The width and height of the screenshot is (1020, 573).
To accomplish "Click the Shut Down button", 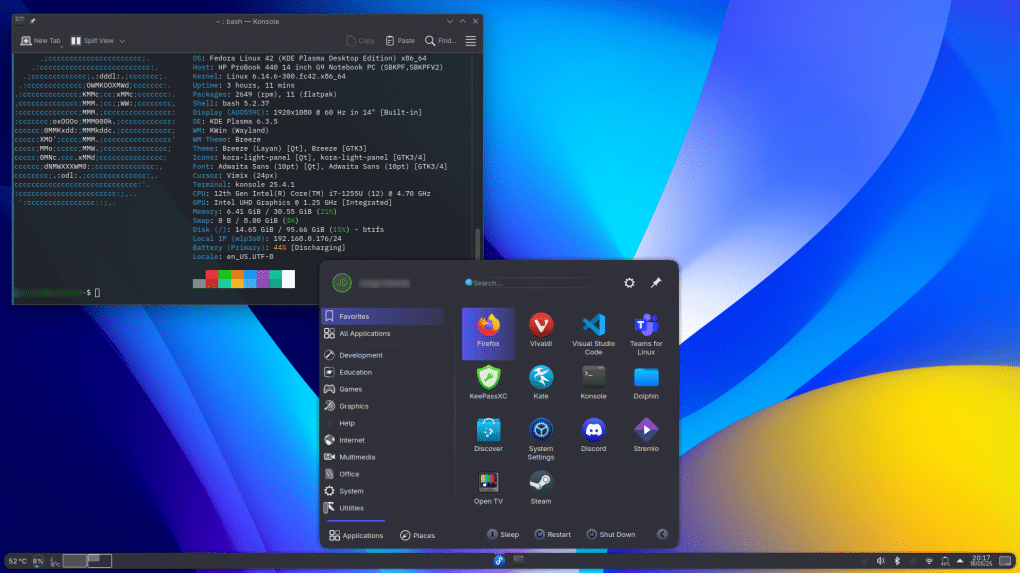I will (x=610, y=535).
